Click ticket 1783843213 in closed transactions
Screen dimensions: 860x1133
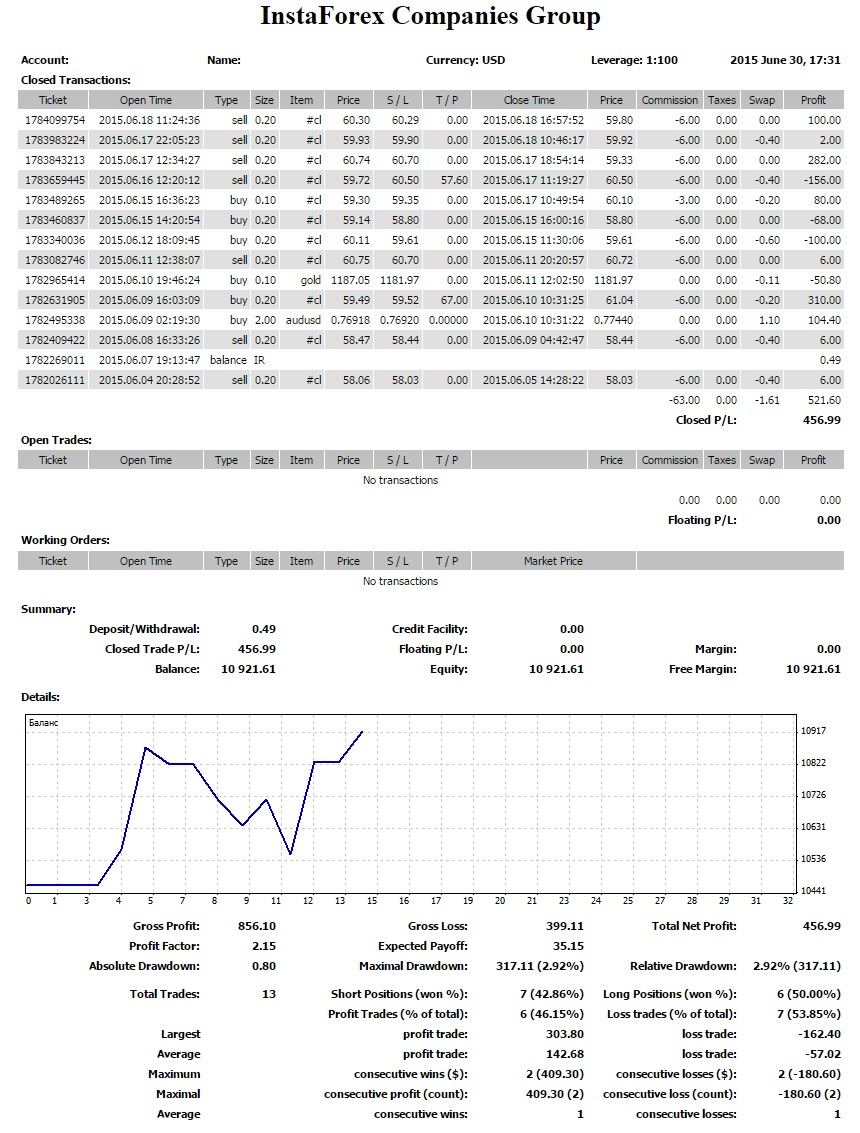click(x=55, y=160)
